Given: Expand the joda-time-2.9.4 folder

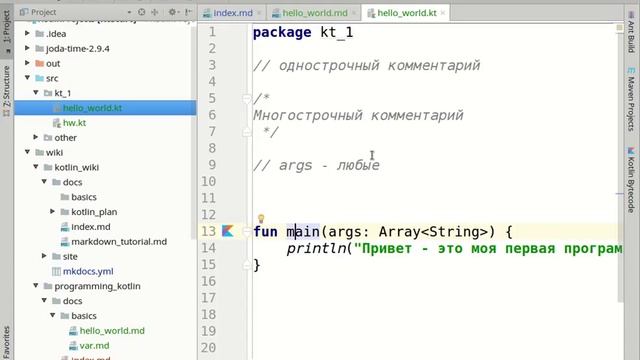Looking at the screenshot, I should (x=27, y=48).
